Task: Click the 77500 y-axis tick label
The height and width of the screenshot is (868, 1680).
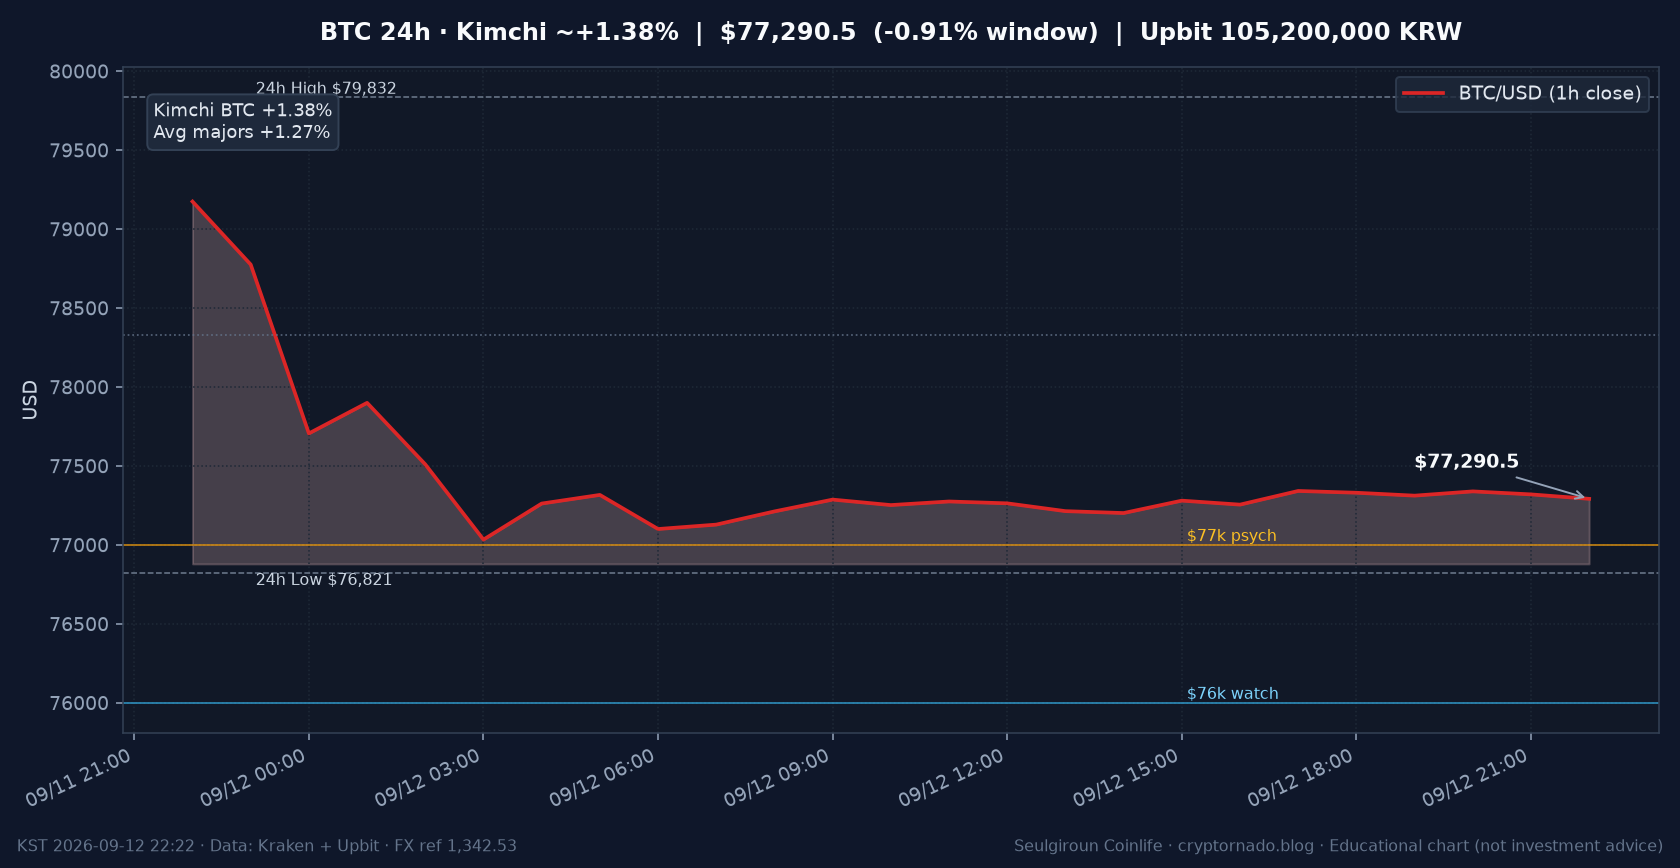Action: pos(79,467)
